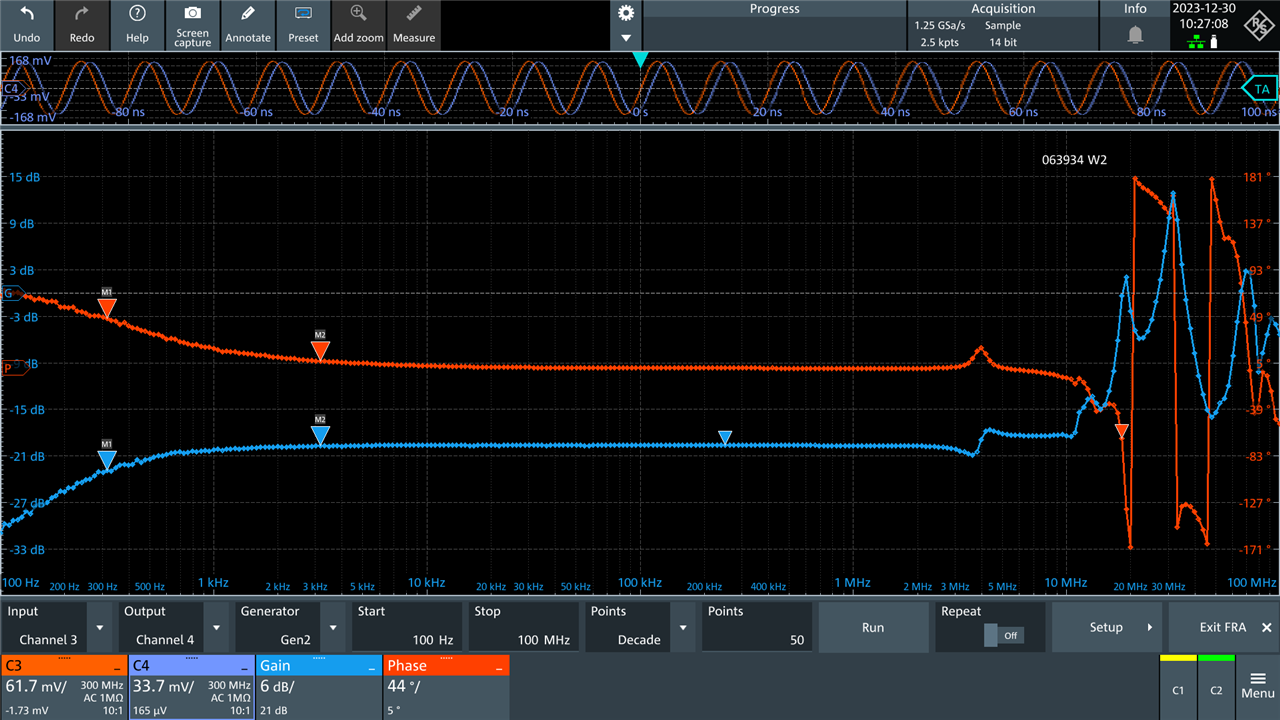Viewport: 1280px width, 720px height.
Task: Open the Help icon
Action: click(137, 14)
